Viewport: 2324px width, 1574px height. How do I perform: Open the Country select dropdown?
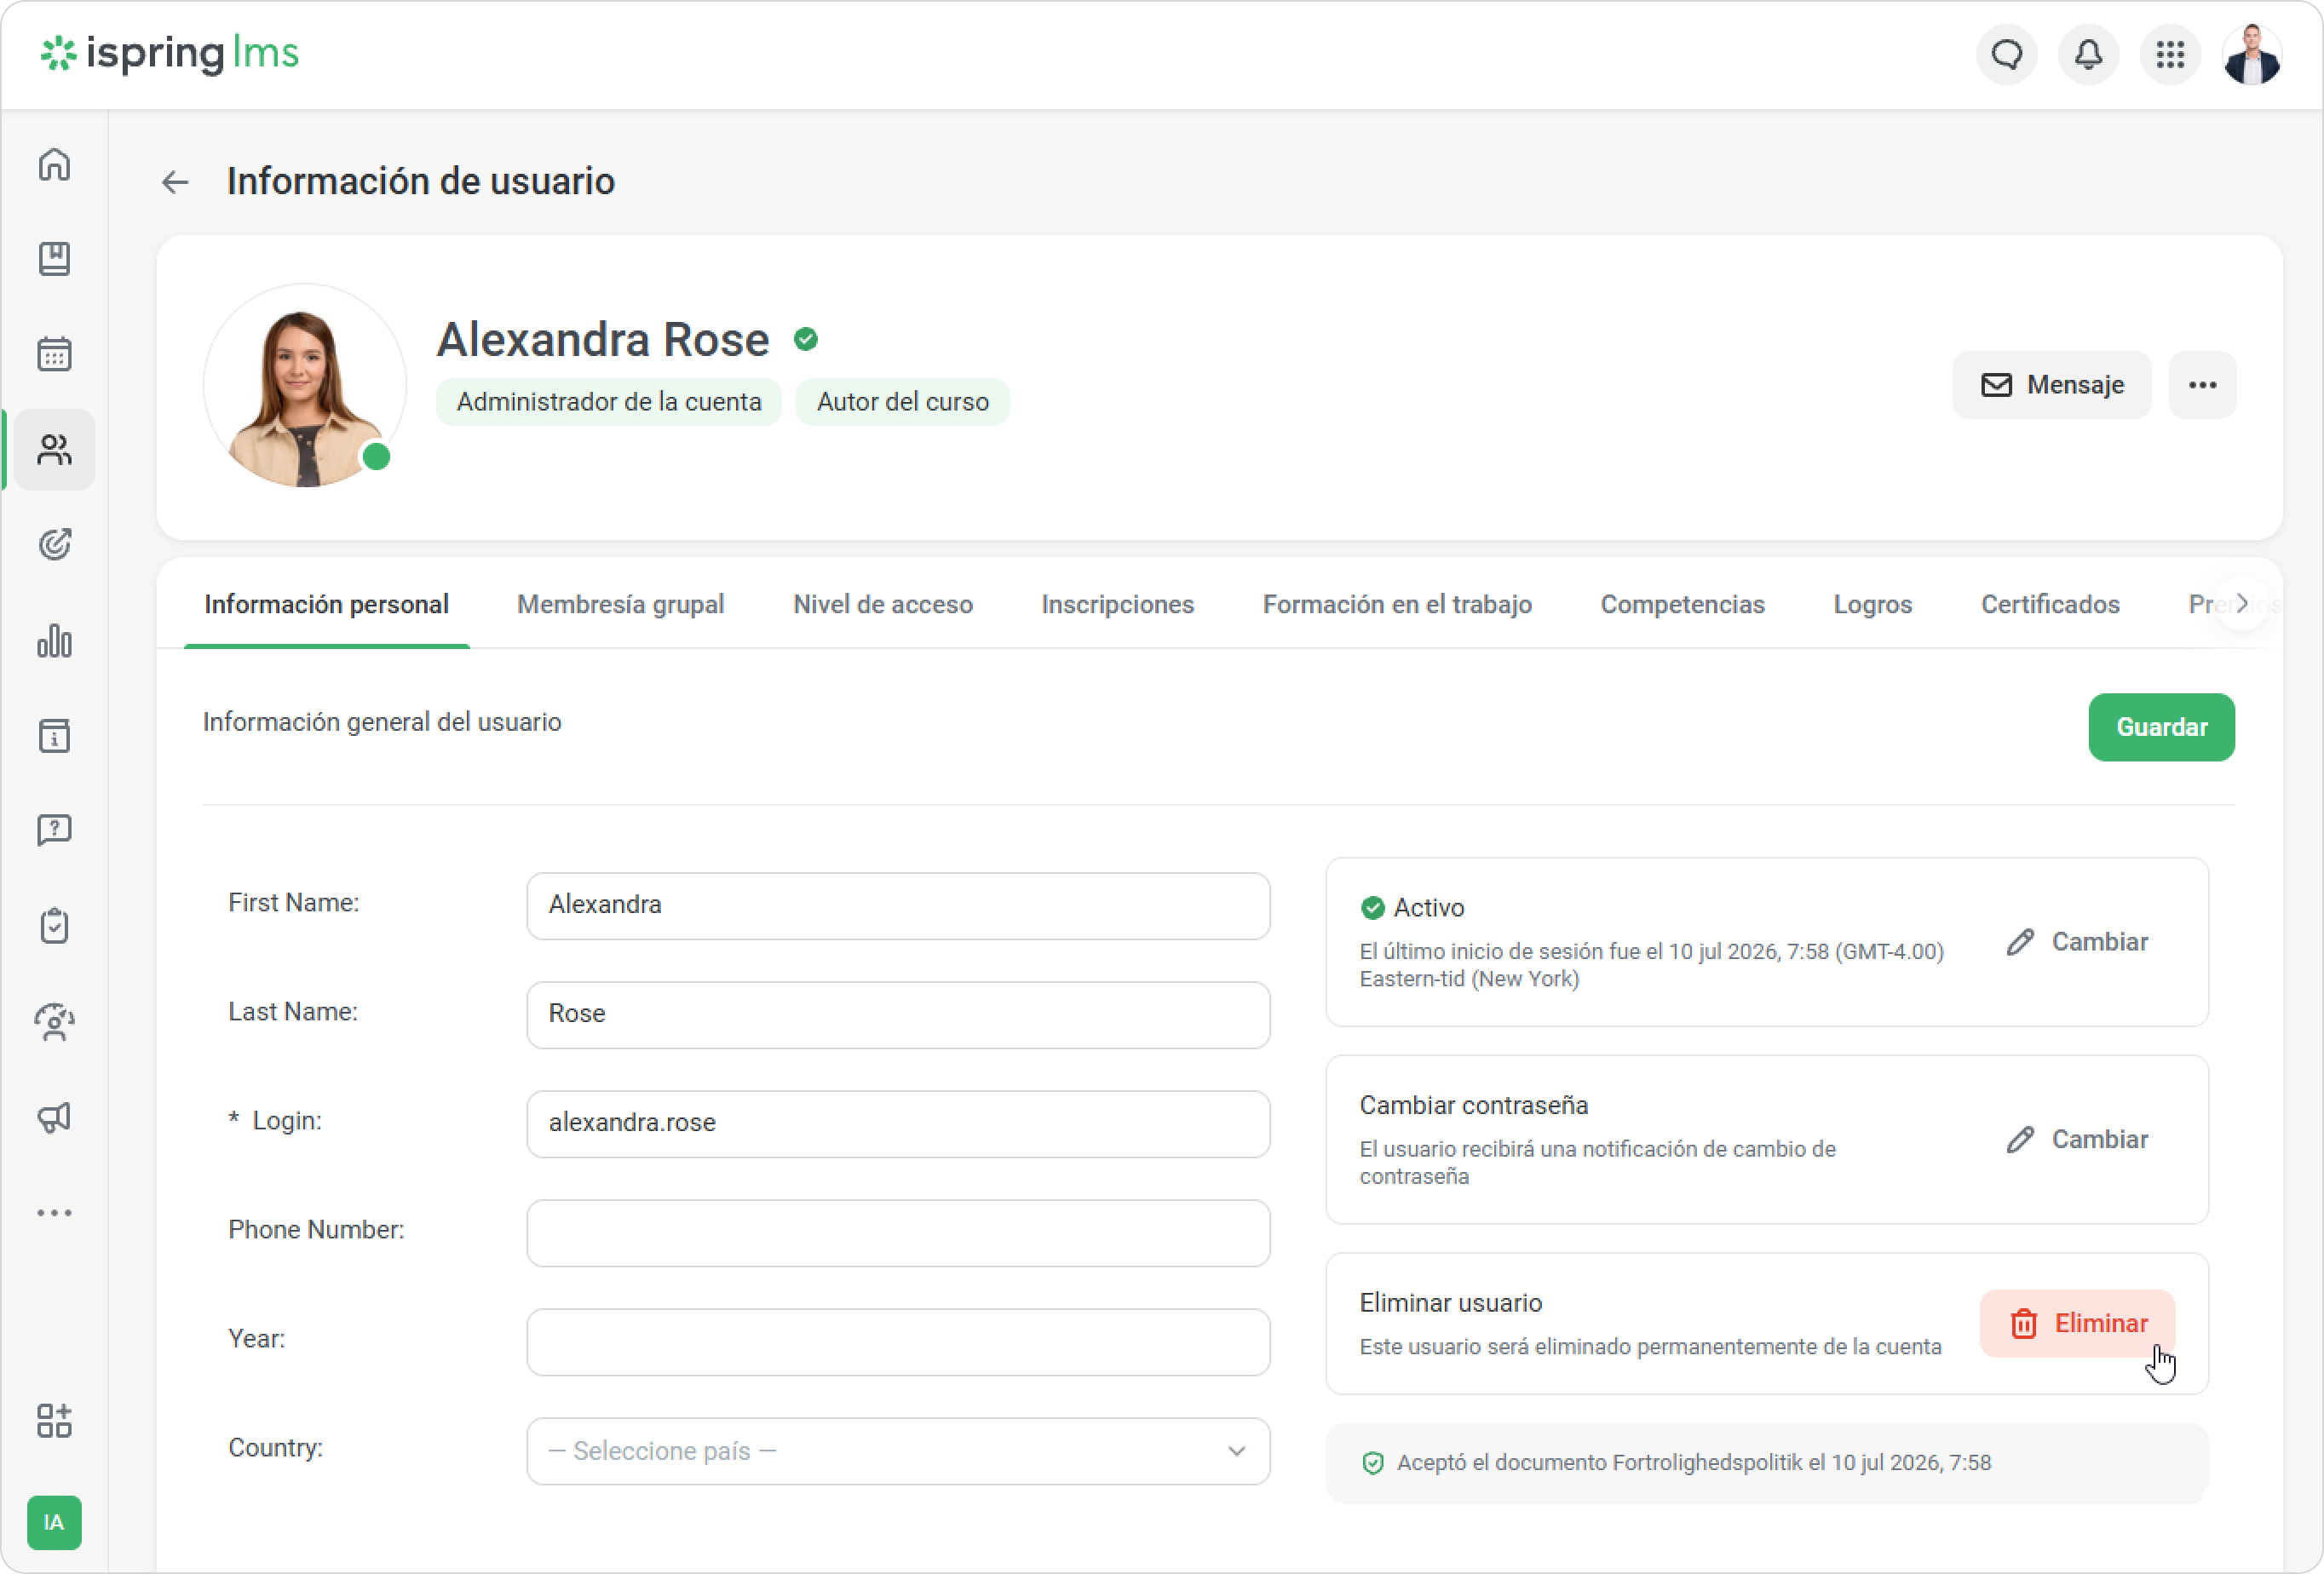click(x=898, y=1451)
